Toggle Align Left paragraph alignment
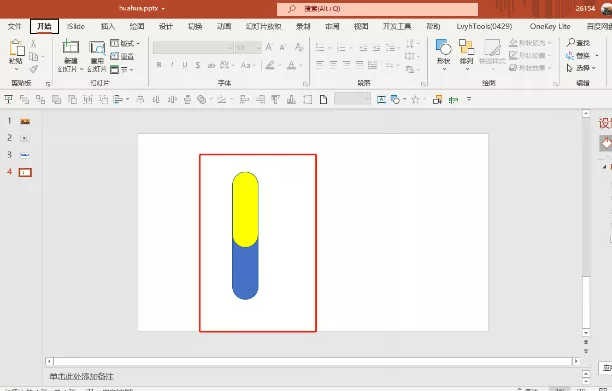 [320, 65]
